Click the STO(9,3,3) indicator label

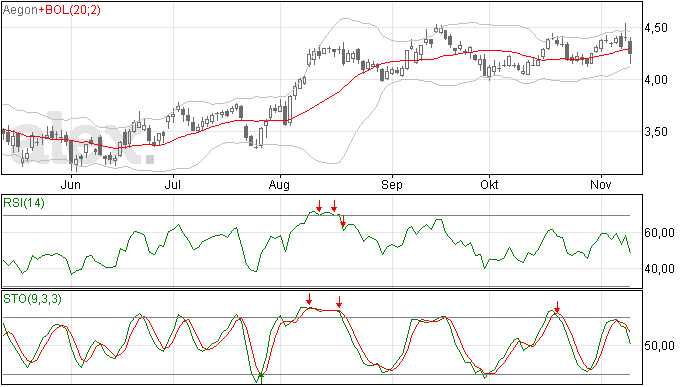pyautogui.click(x=32, y=299)
